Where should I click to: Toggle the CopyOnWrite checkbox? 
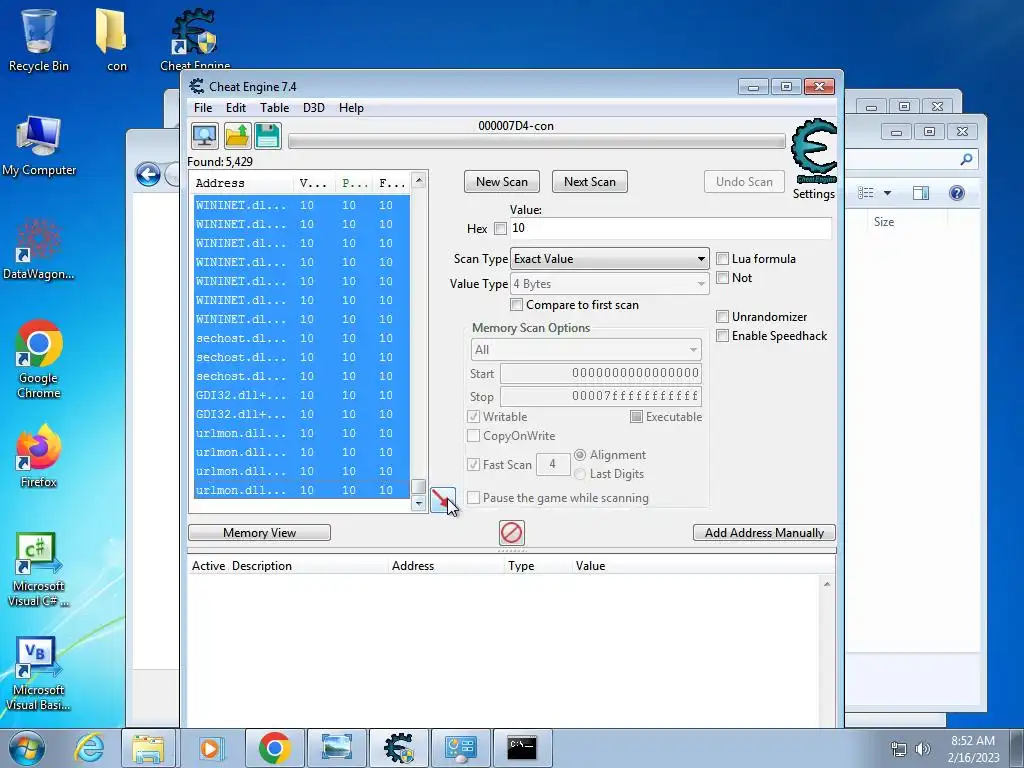[473, 436]
